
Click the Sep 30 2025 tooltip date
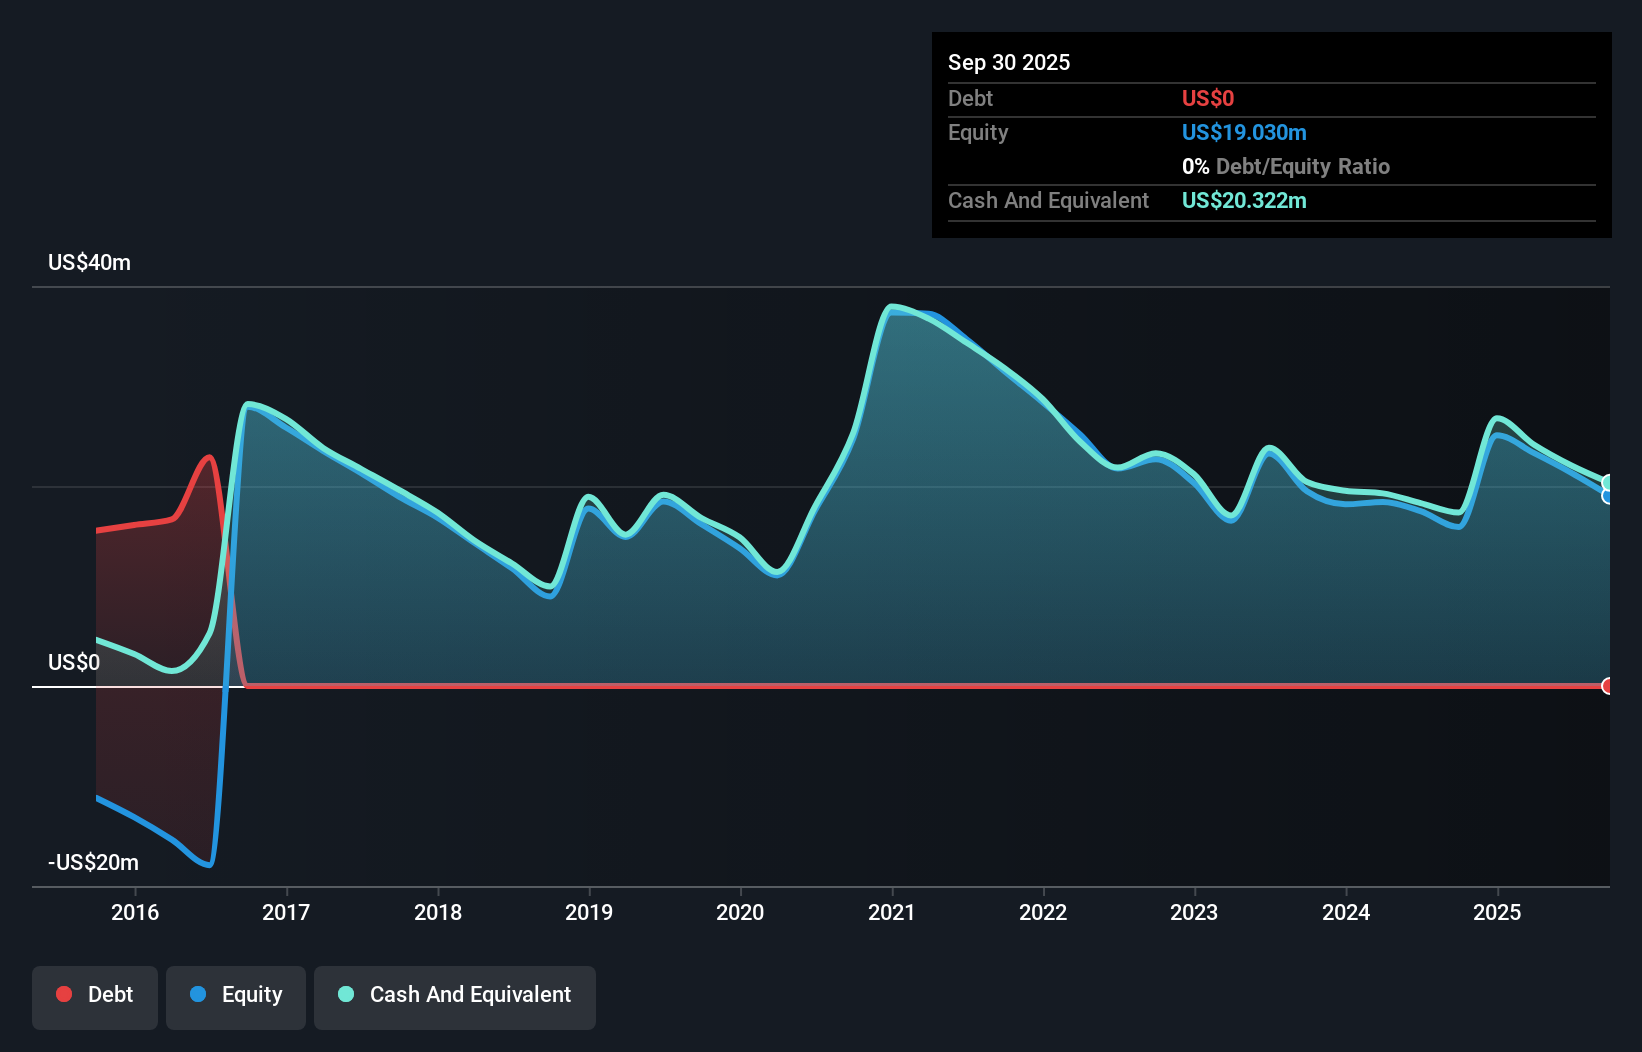point(1009,62)
